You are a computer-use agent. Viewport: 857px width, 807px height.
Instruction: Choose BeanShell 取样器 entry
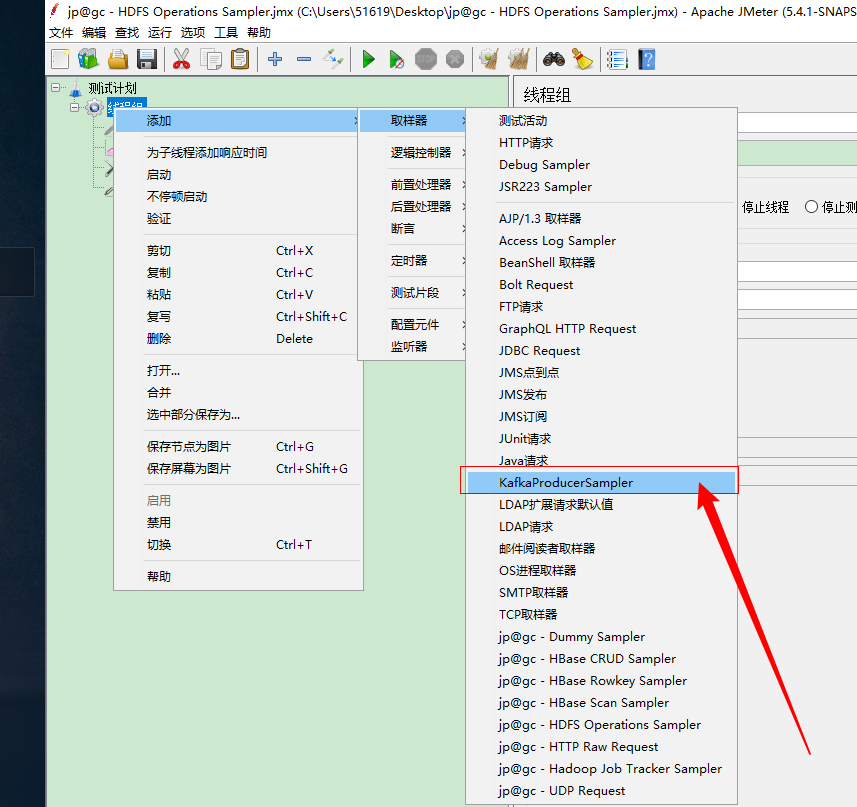click(x=601, y=263)
